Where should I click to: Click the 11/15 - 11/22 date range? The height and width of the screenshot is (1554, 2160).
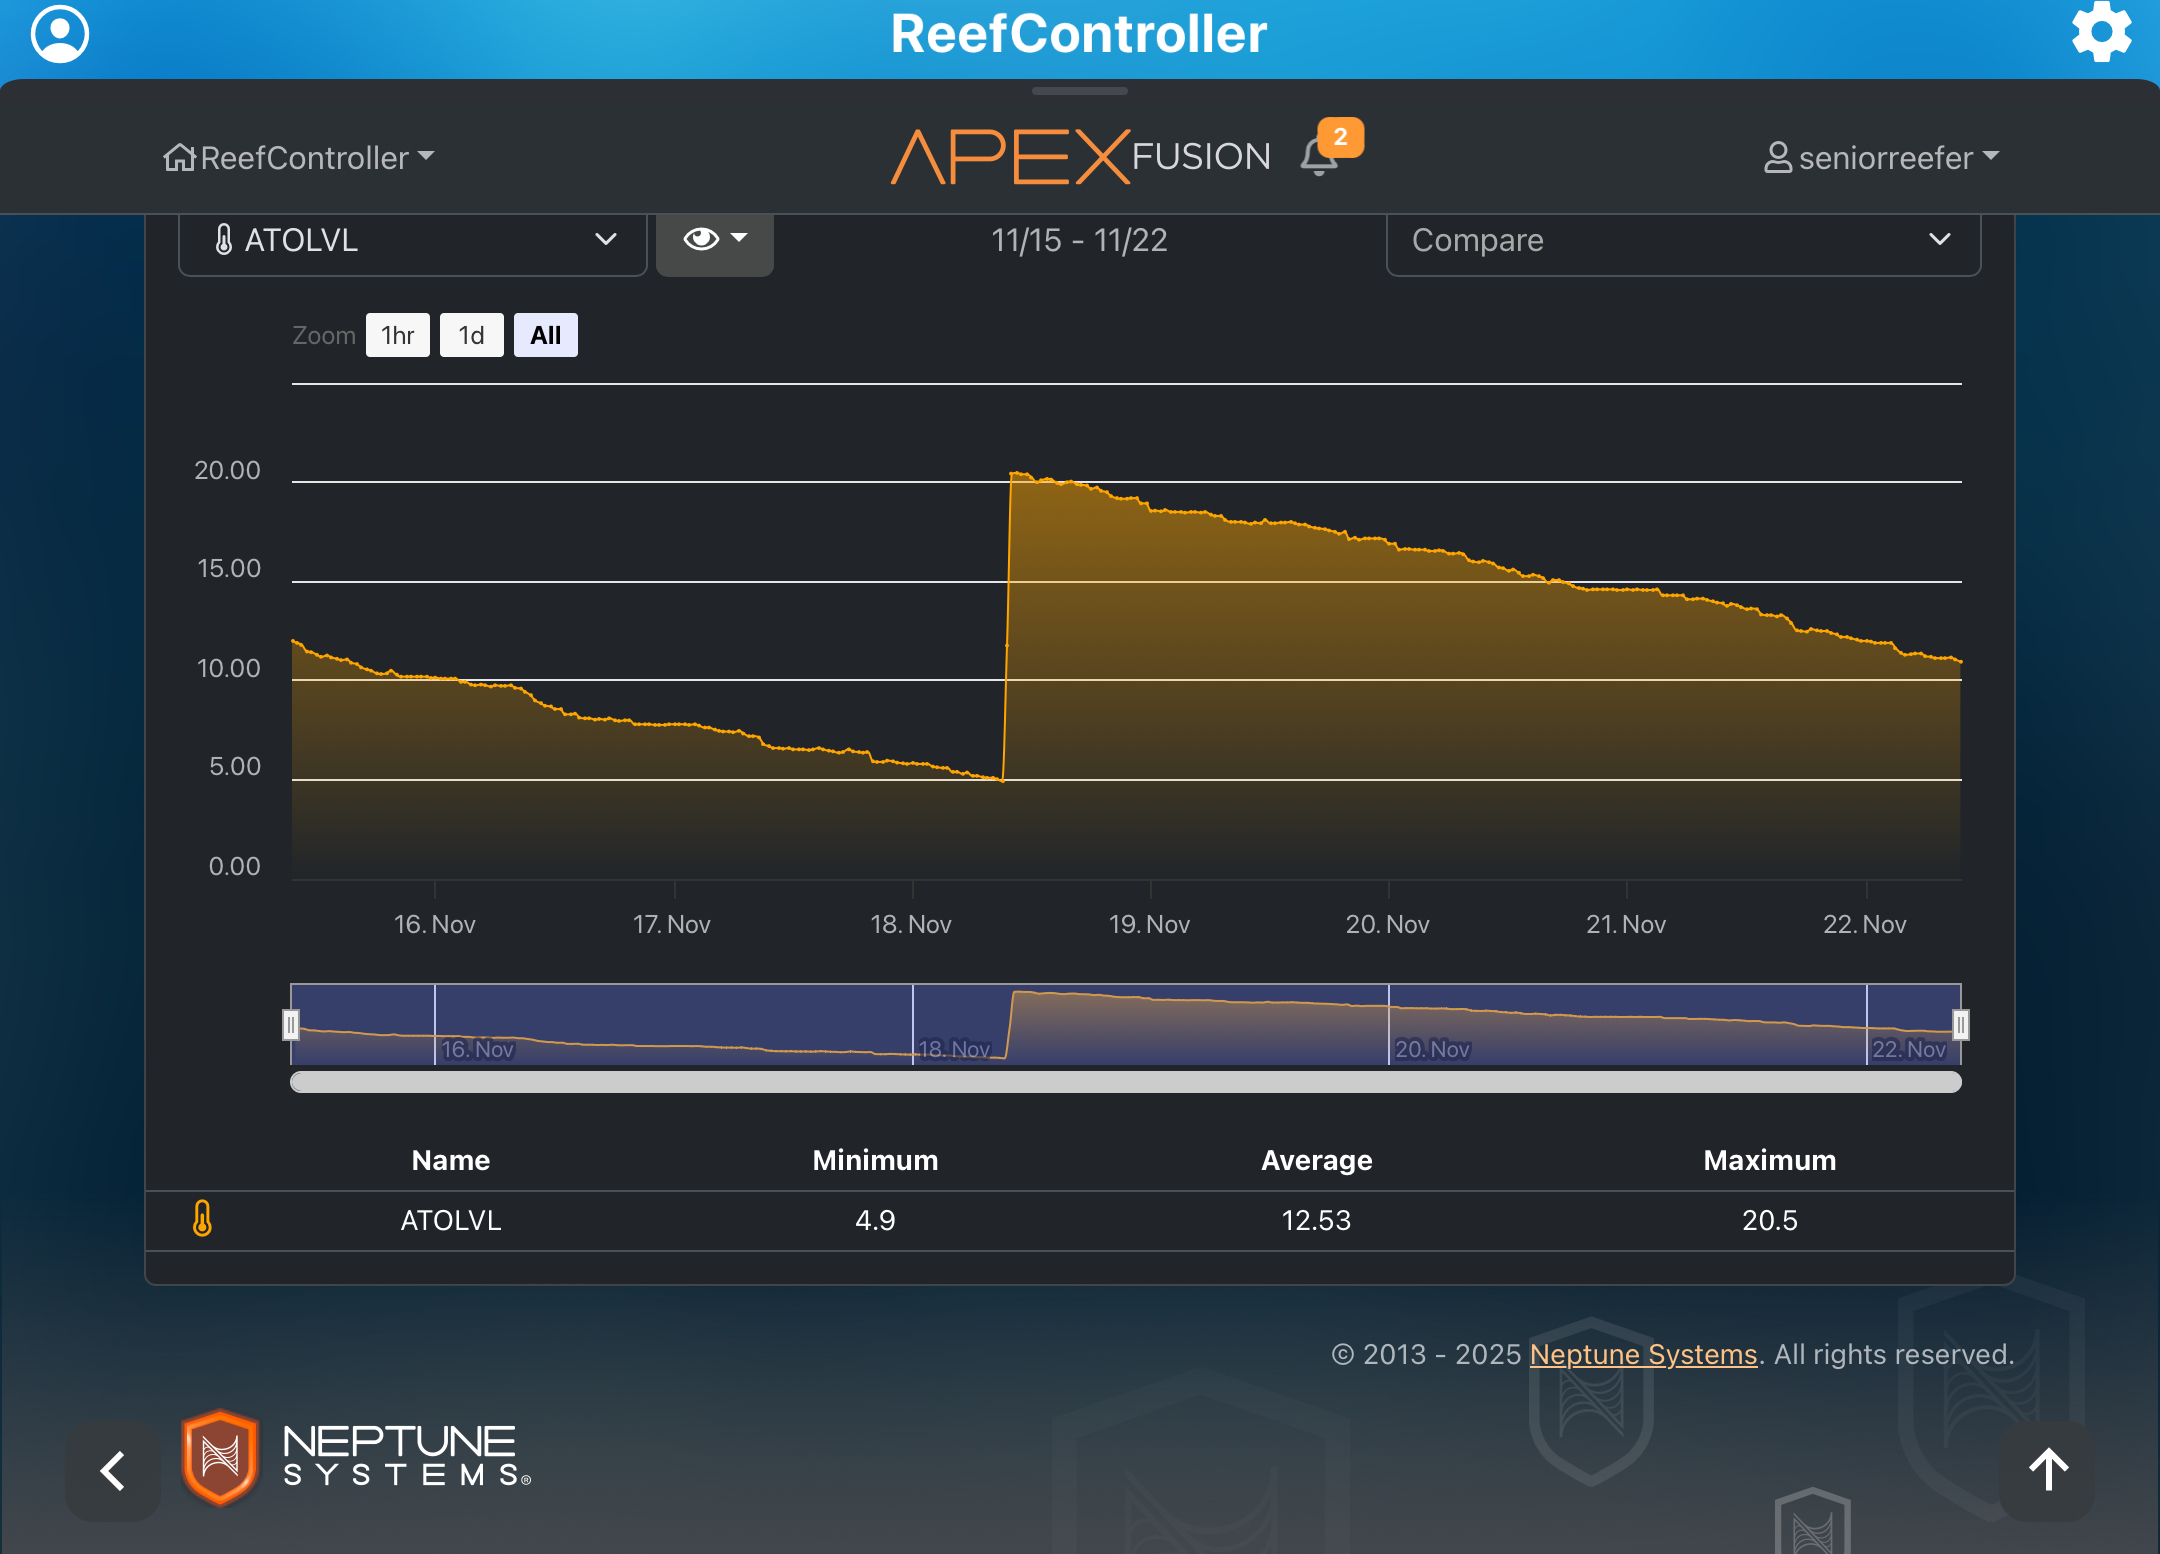pyautogui.click(x=1079, y=240)
